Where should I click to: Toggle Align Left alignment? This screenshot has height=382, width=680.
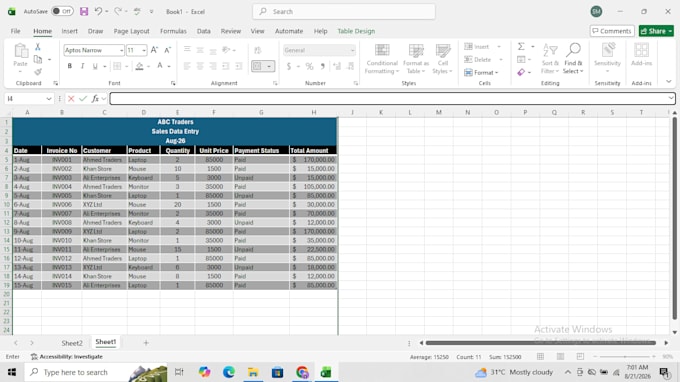tap(187, 66)
